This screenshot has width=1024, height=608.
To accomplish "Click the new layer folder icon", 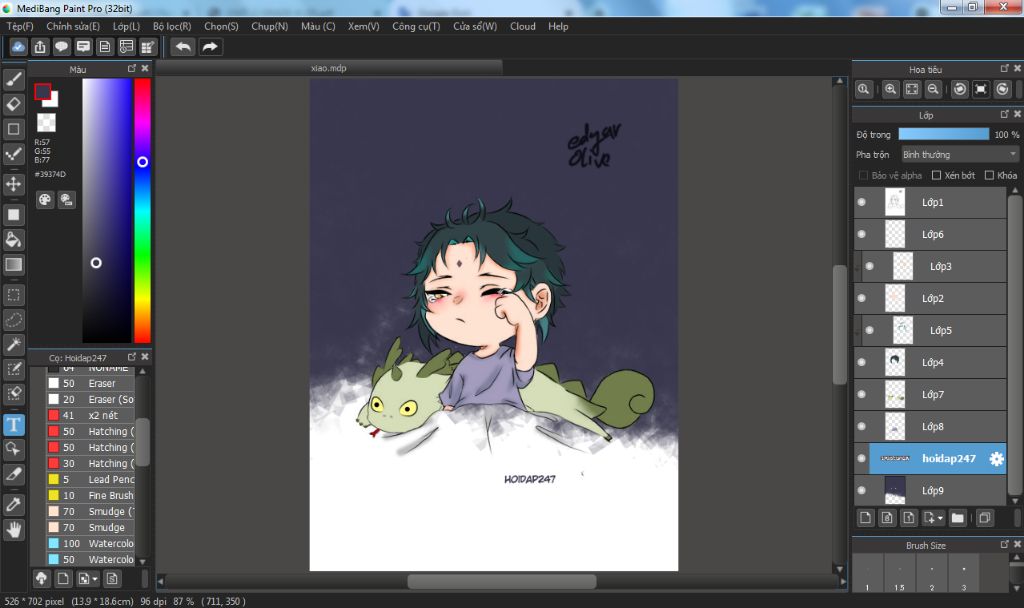I will point(957,518).
